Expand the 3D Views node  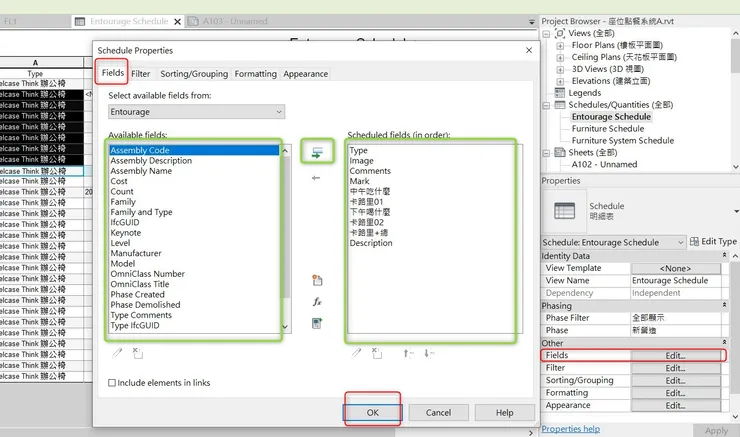pyautogui.click(x=560, y=69)
